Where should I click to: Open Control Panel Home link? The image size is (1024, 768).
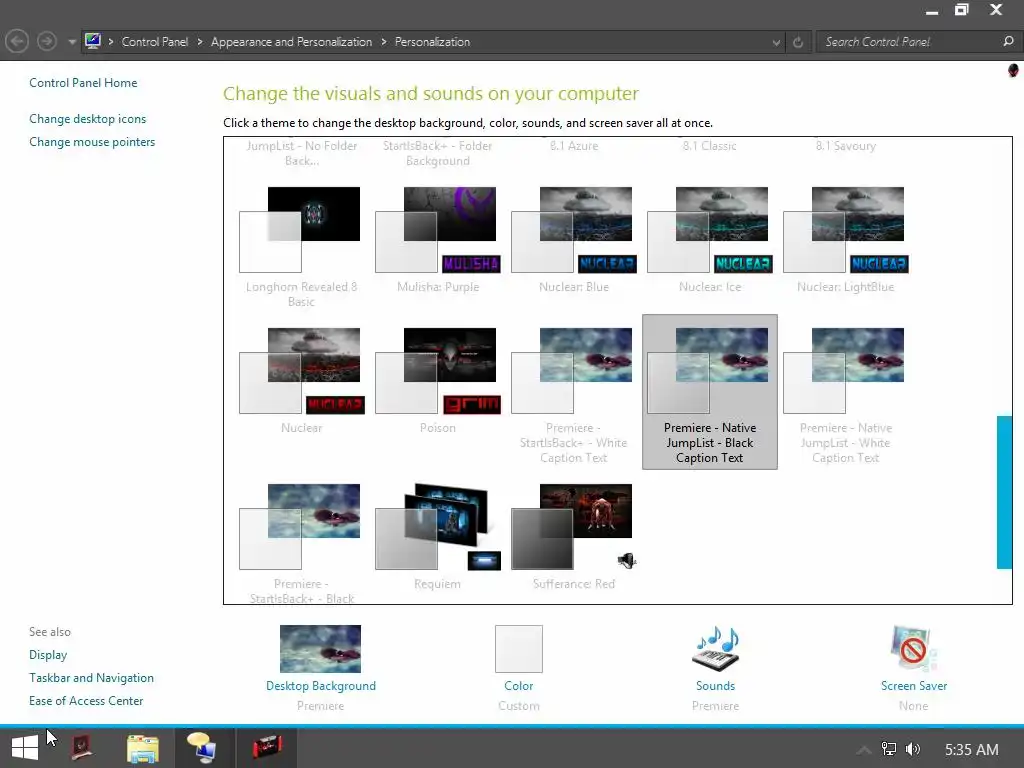pos(83,83)
